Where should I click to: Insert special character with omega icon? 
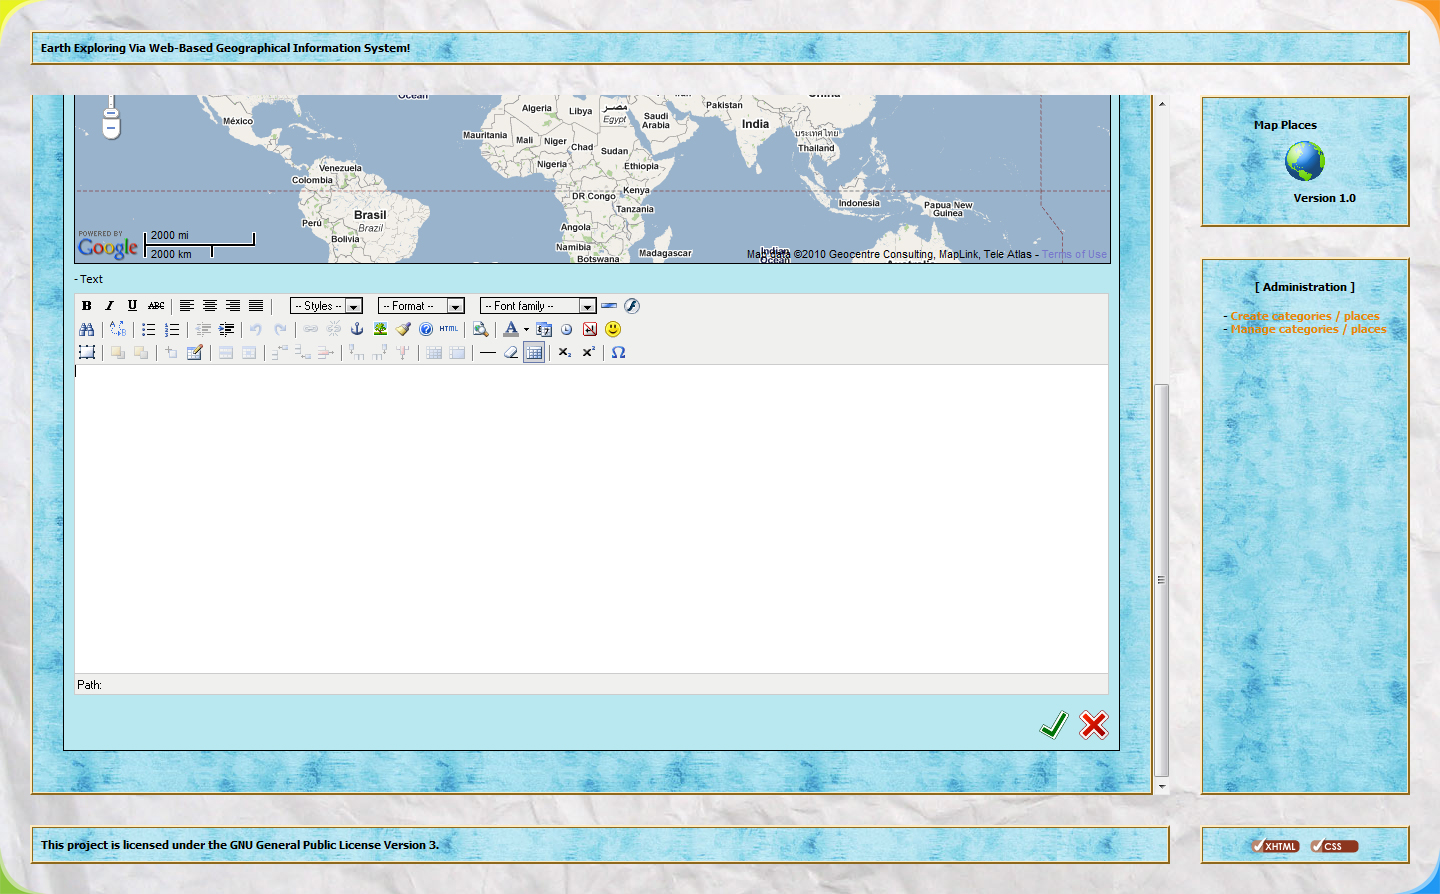618,352
